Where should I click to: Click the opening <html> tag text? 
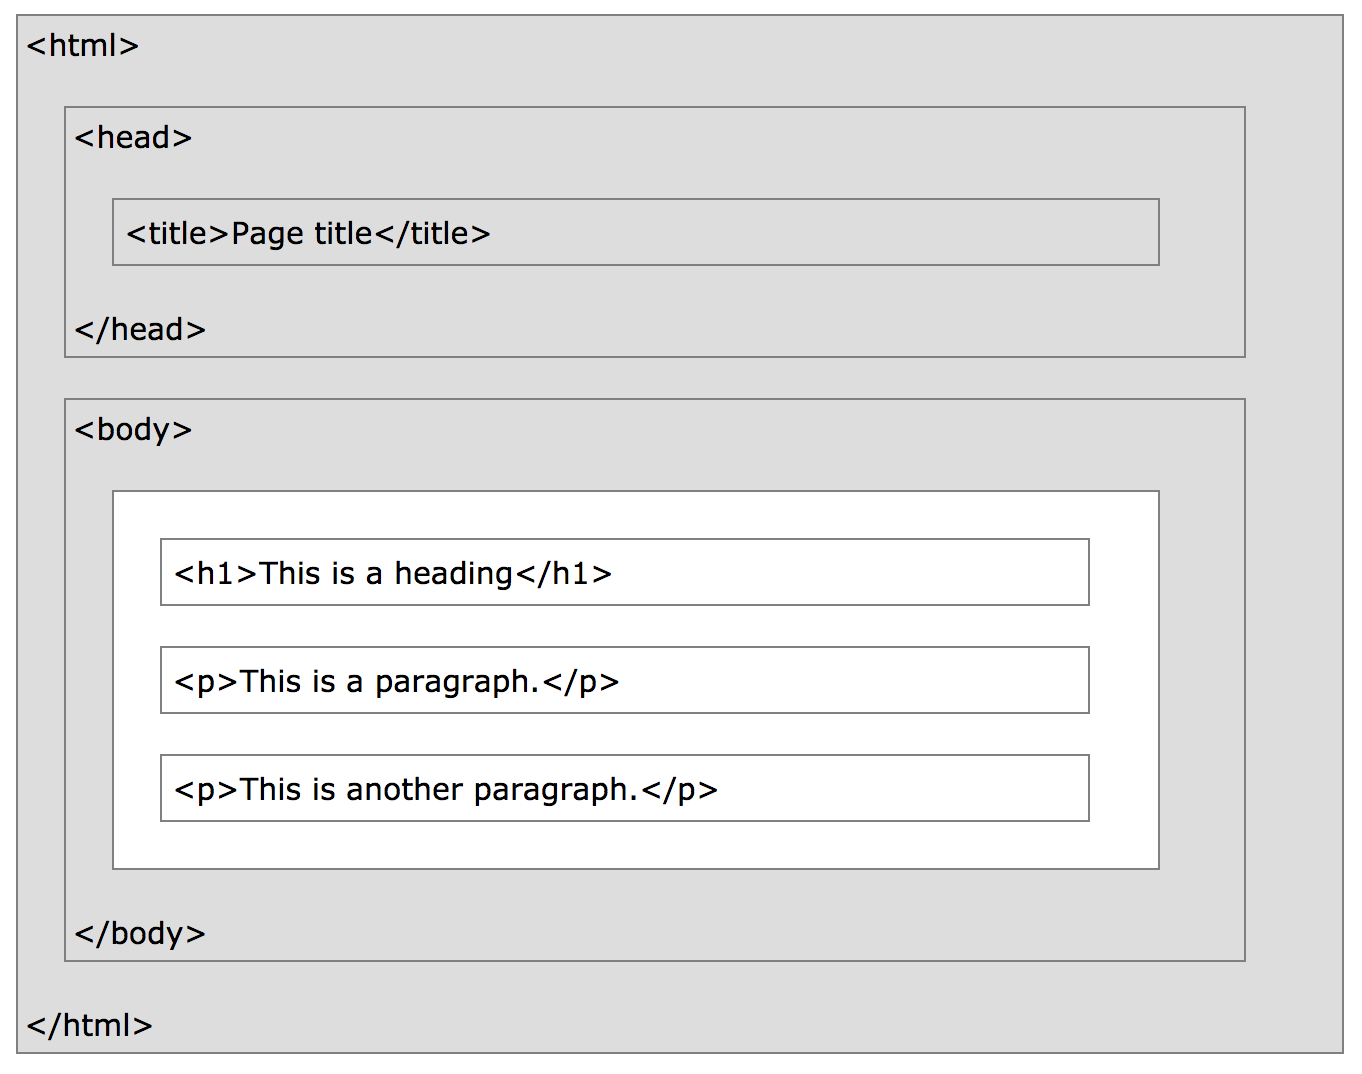coord(83,46)
